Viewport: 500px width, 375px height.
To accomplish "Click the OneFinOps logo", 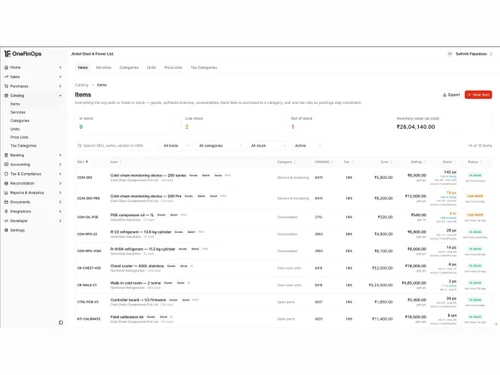I will click(23, 54).
